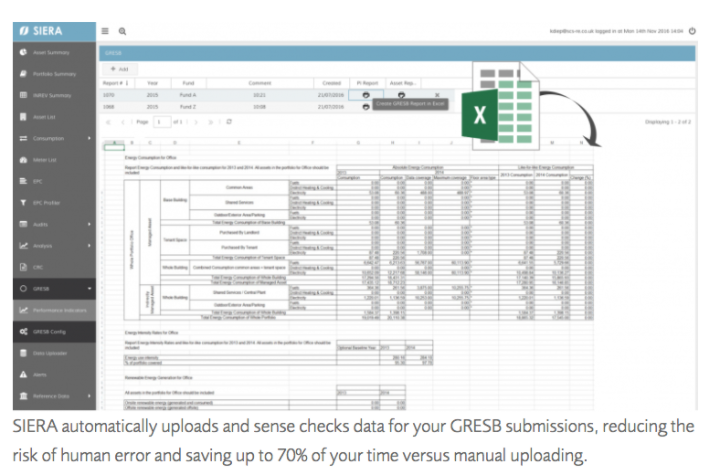
Task: Expand the Reference Data submenu arrow
Action: click(89, 396)
